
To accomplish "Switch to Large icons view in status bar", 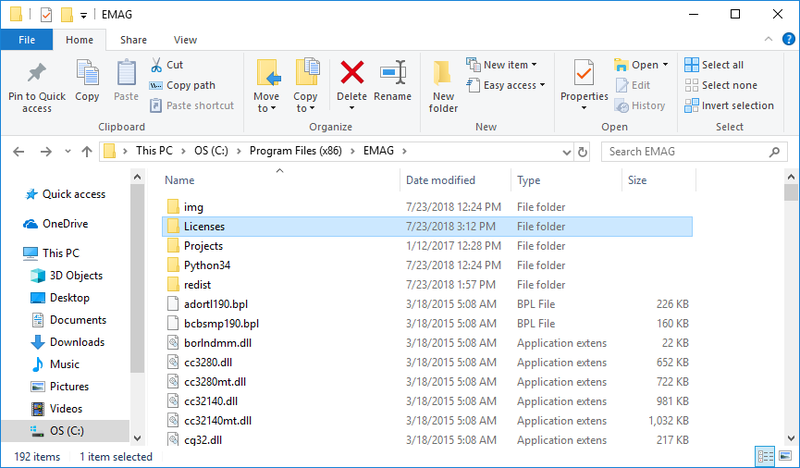I will click(x=786, y=456).
